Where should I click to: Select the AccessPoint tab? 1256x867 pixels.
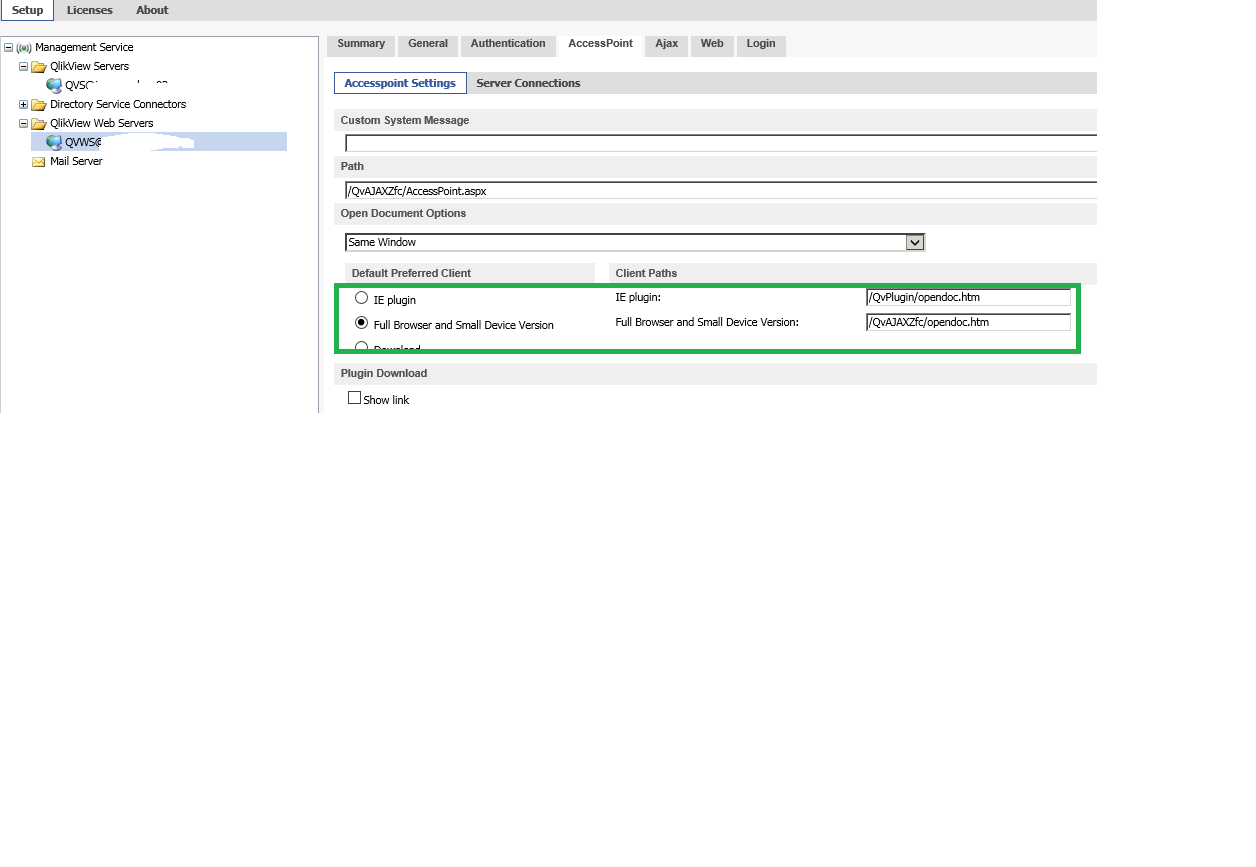[x=600, y=44]
